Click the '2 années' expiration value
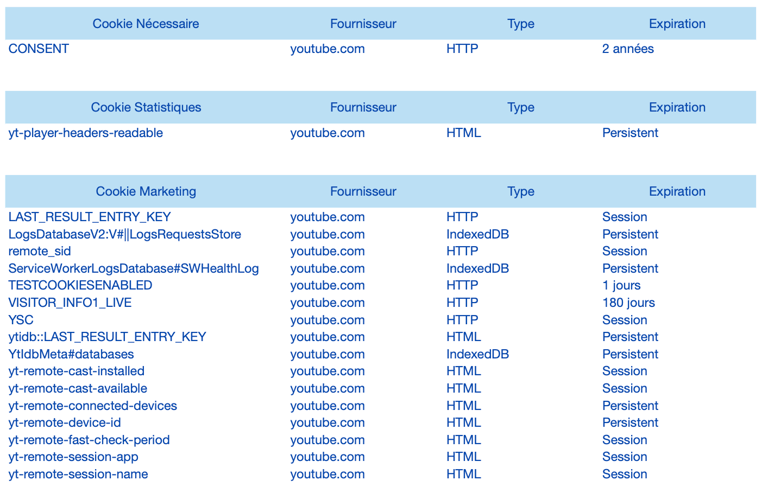This screenshot has height=489, width=768. [628, 49]
